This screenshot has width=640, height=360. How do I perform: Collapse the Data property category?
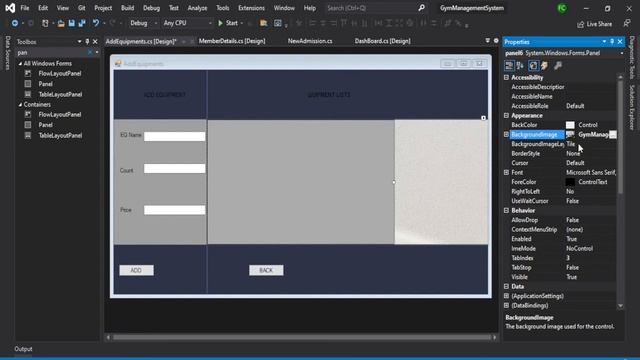pos(507,287)
